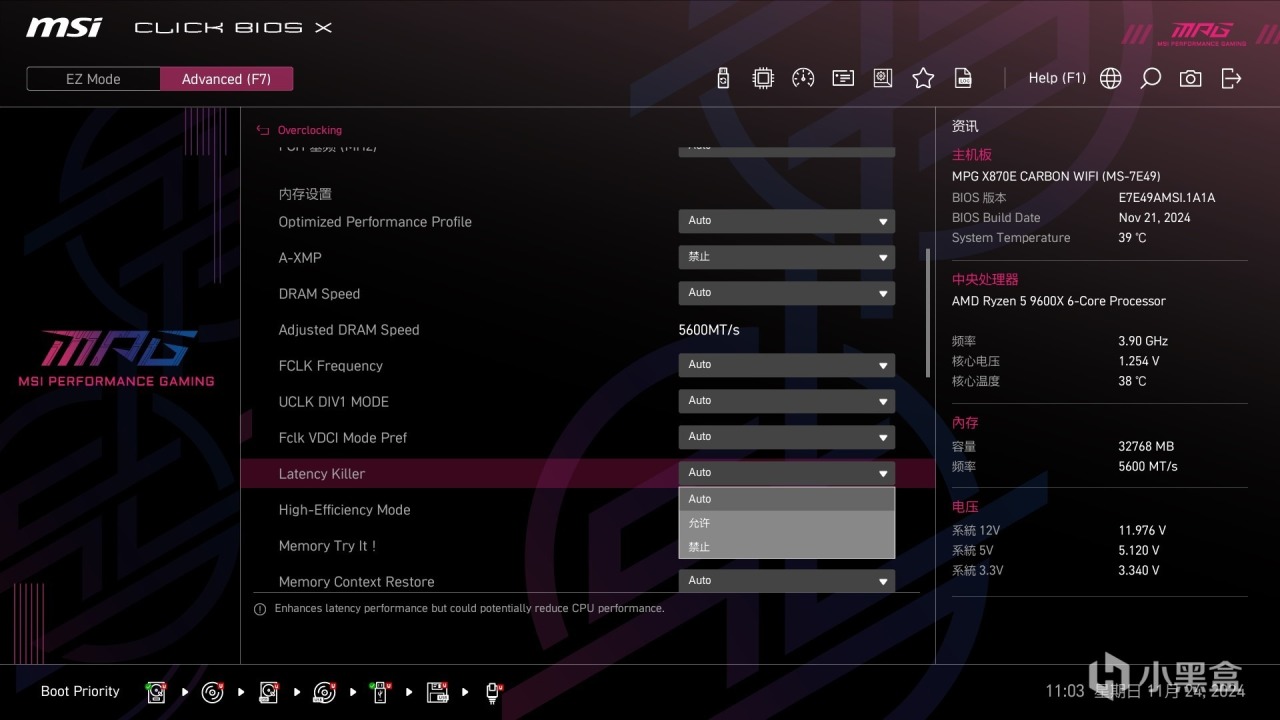Click the 1.254 V core voltage value
Screen dimensions: 1280x720
tap(1139, 361)
